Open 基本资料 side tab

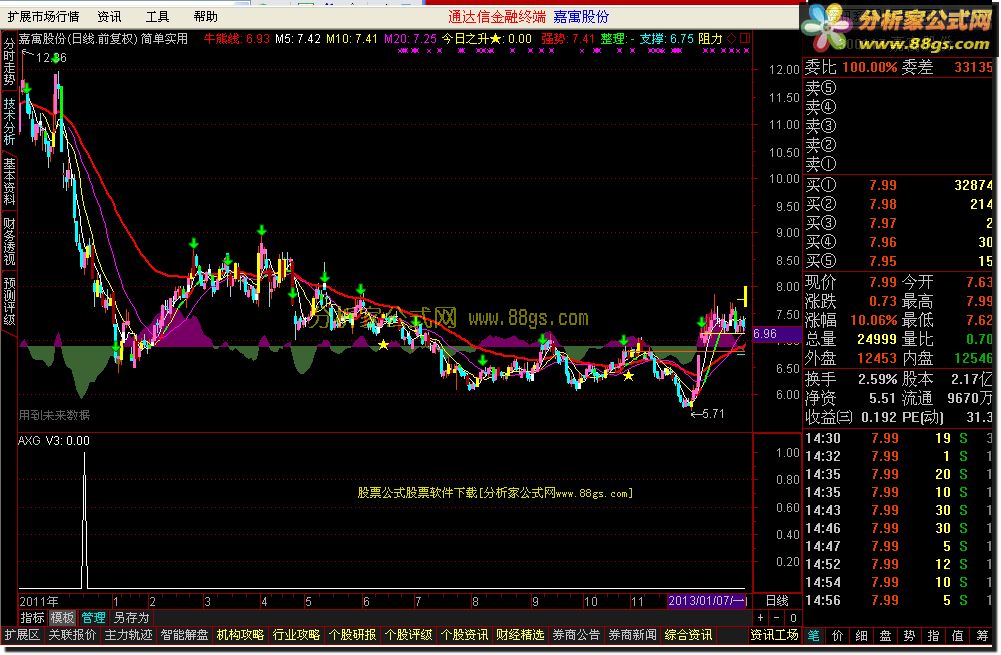click(10, 181)
